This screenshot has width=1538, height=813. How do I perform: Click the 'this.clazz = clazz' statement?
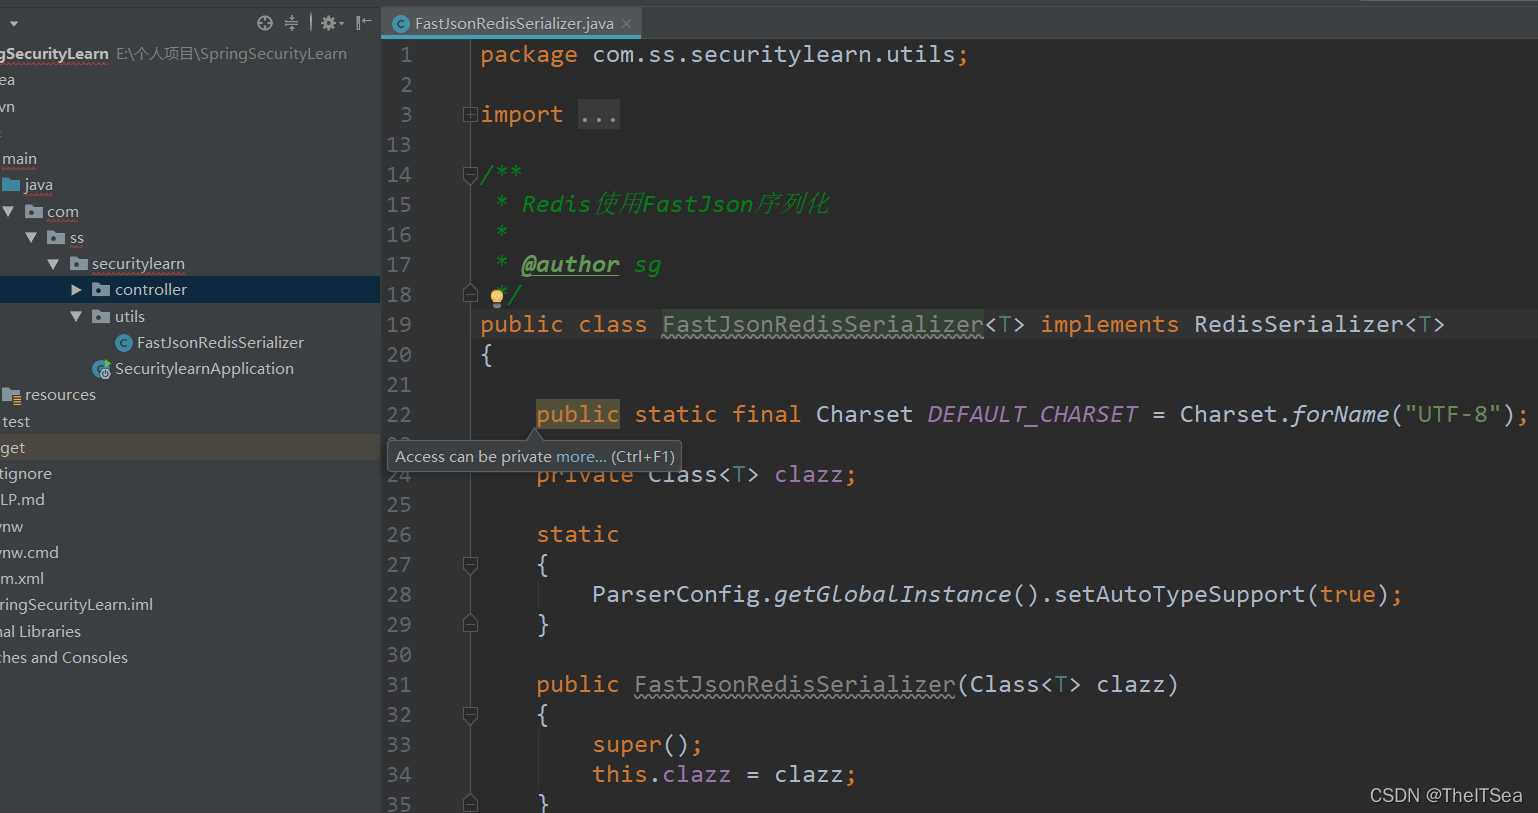(724, 774)
